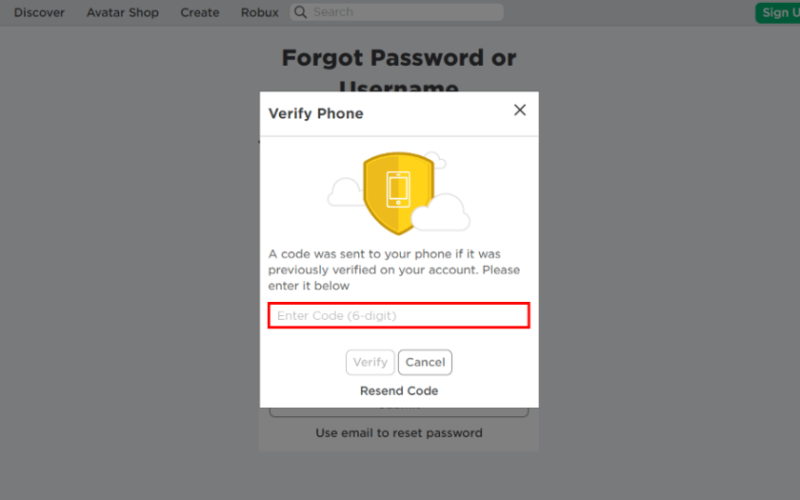Click the green Sign Up button
Viewport: 800px width, 500px height.
click(778, 13)
